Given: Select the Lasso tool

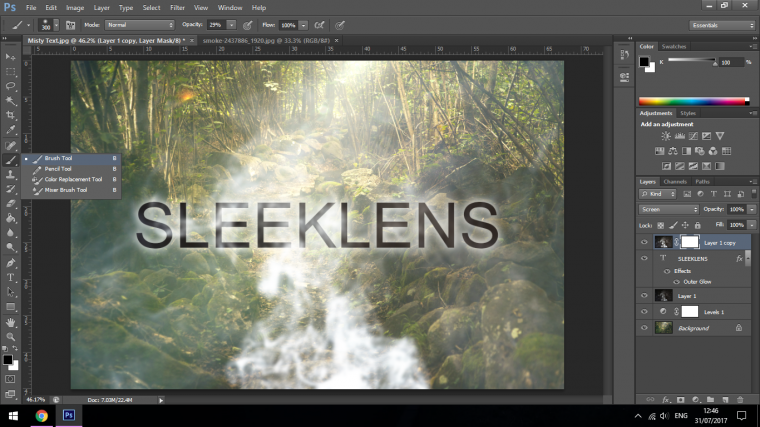Looking at the screenshot, I should 10,86.
